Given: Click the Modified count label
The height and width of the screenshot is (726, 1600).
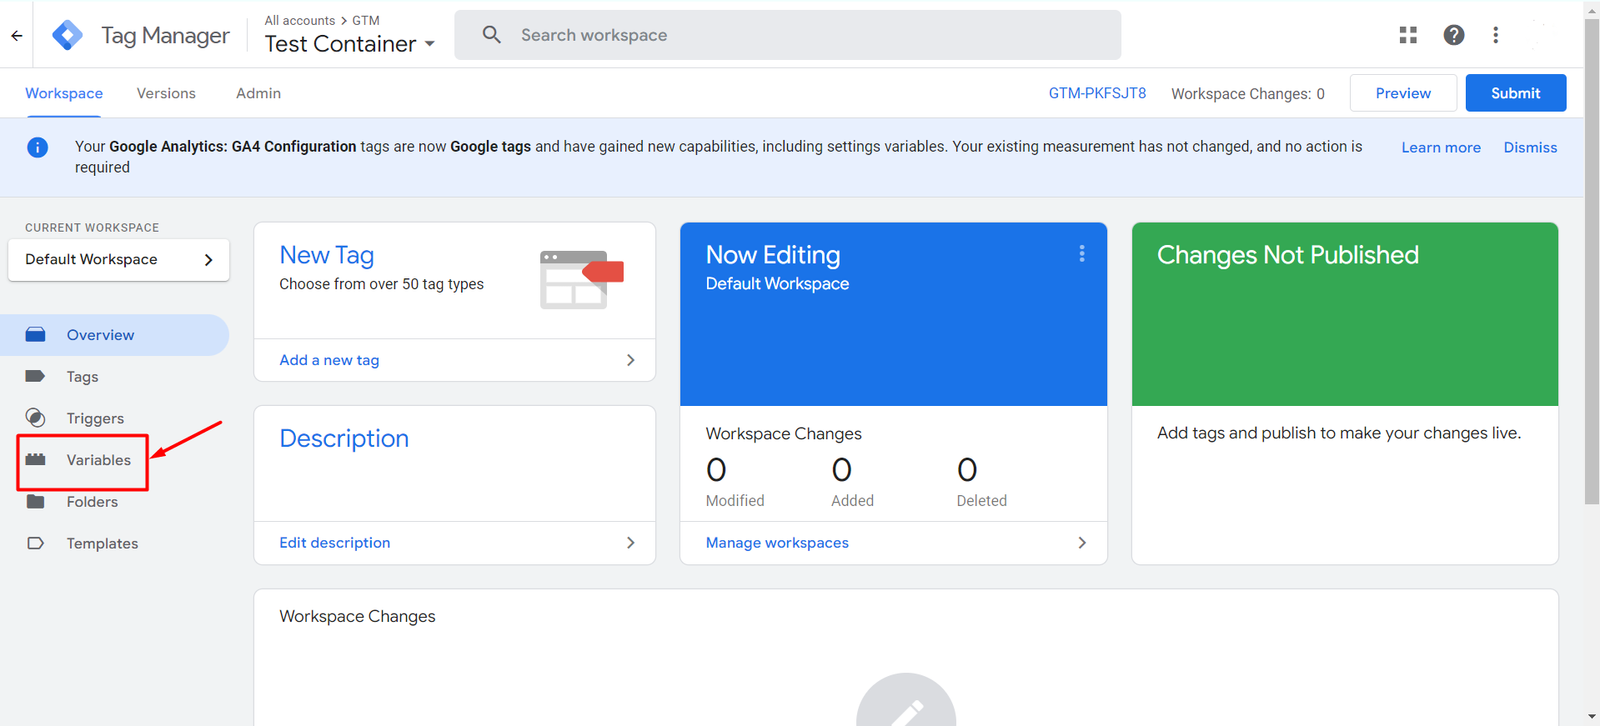Looking at the screenshot, I should tap(735, 501).
